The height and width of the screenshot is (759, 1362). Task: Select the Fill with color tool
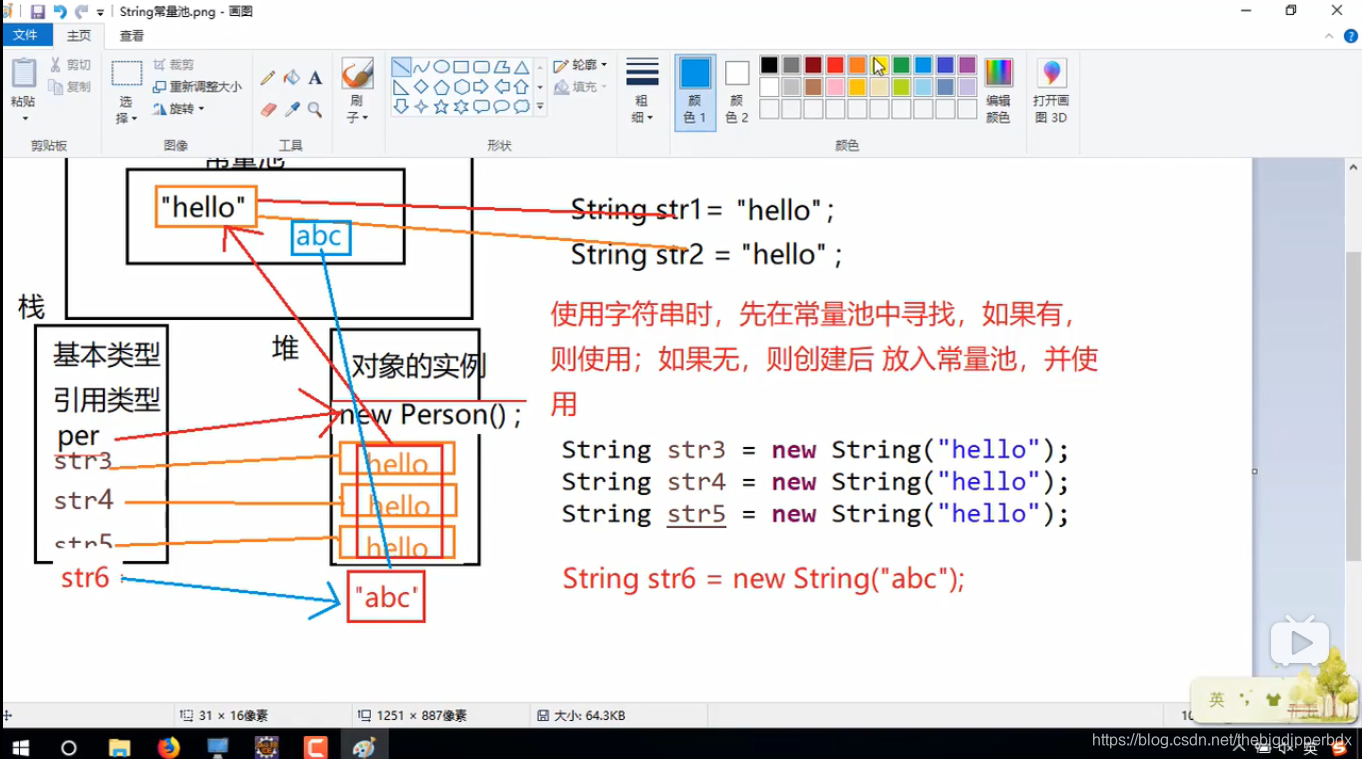291,78
